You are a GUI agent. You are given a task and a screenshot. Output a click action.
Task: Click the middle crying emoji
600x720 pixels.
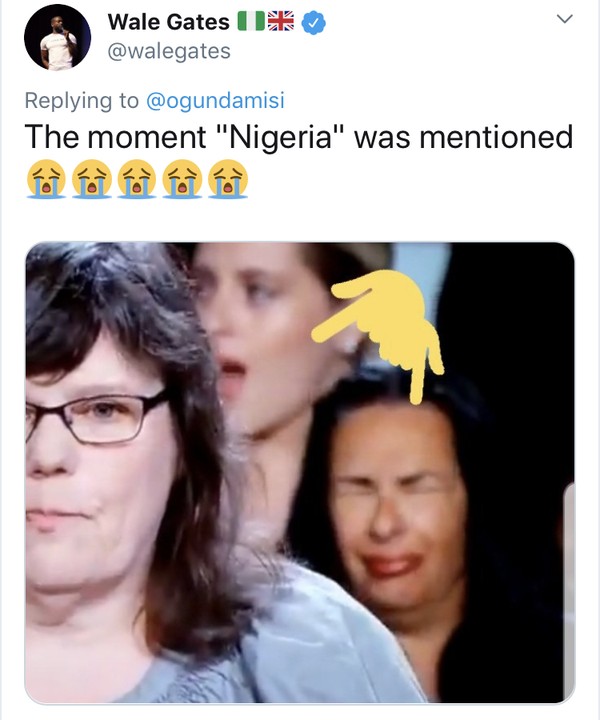point(136,179)
